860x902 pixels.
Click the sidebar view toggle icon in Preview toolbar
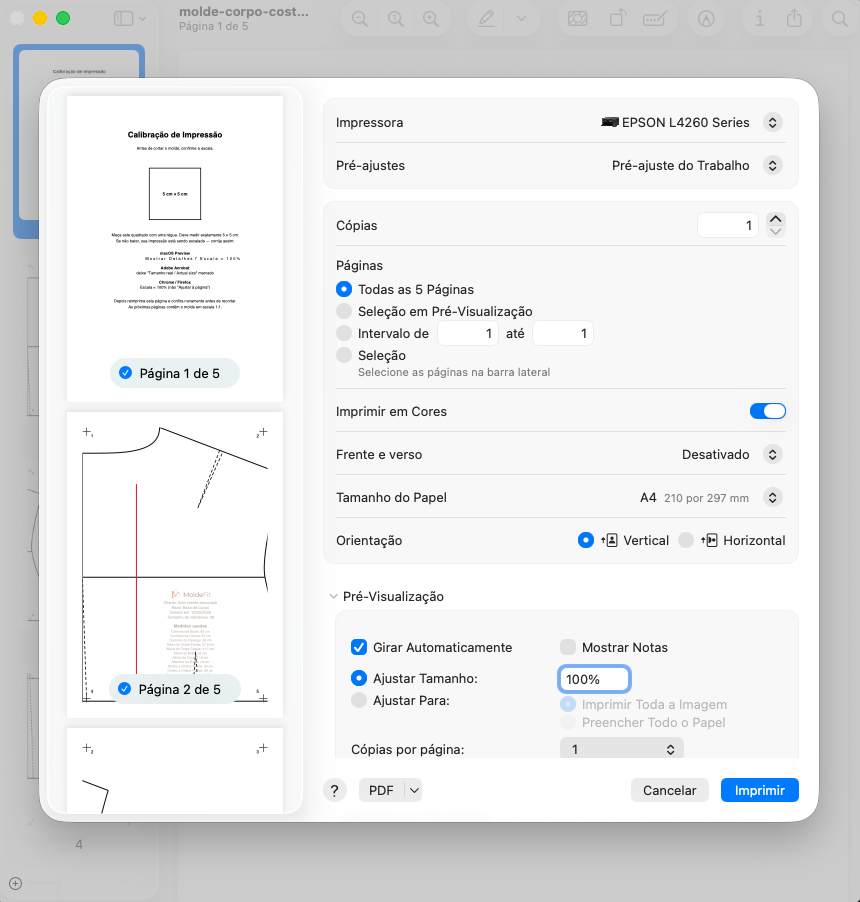coord(123,19)
